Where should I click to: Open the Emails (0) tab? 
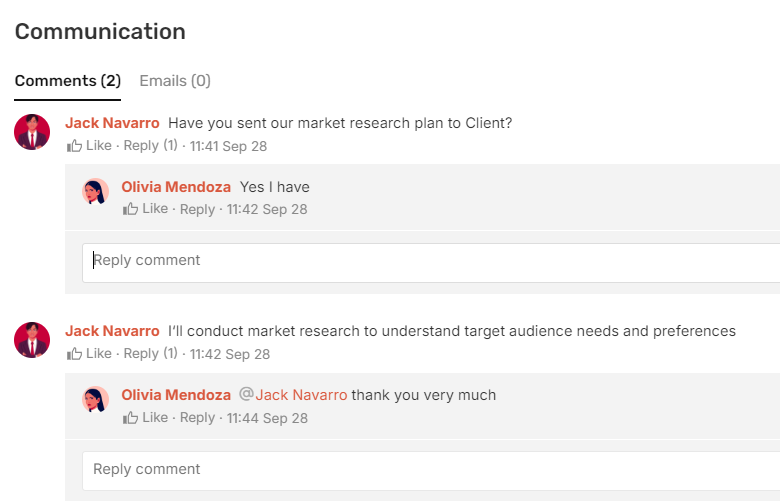tap(175, 81)
